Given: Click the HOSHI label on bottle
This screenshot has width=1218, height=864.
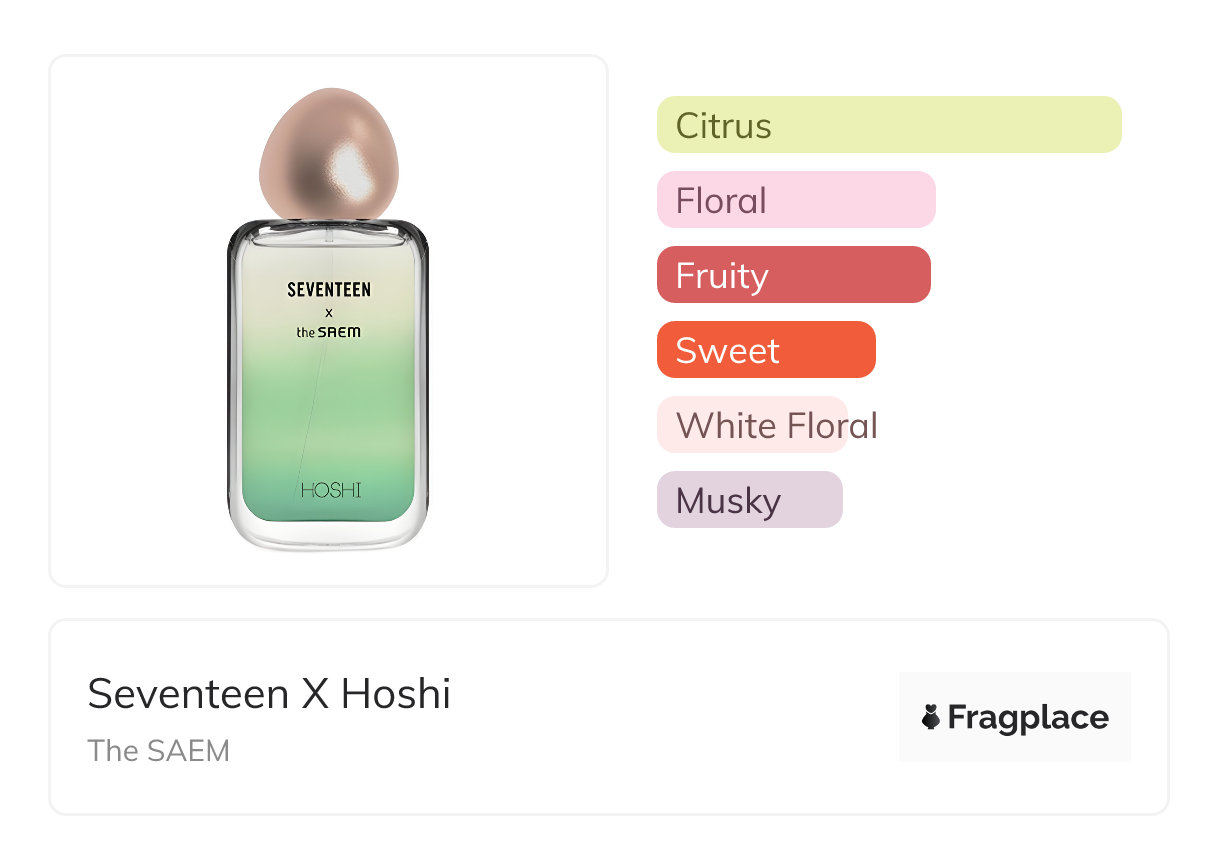Looking at the screenshot, I should (330, 490).
